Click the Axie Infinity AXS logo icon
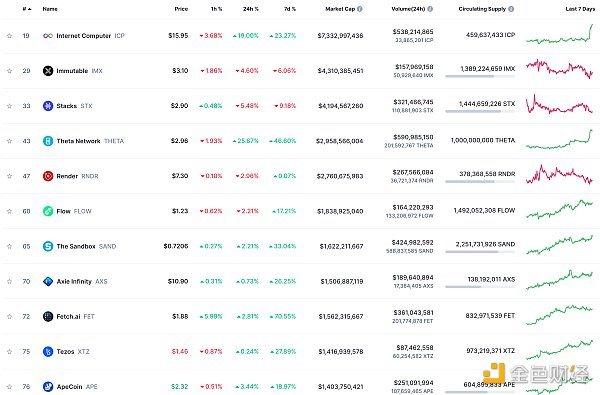The image size is (600, 395). (48, 281)
